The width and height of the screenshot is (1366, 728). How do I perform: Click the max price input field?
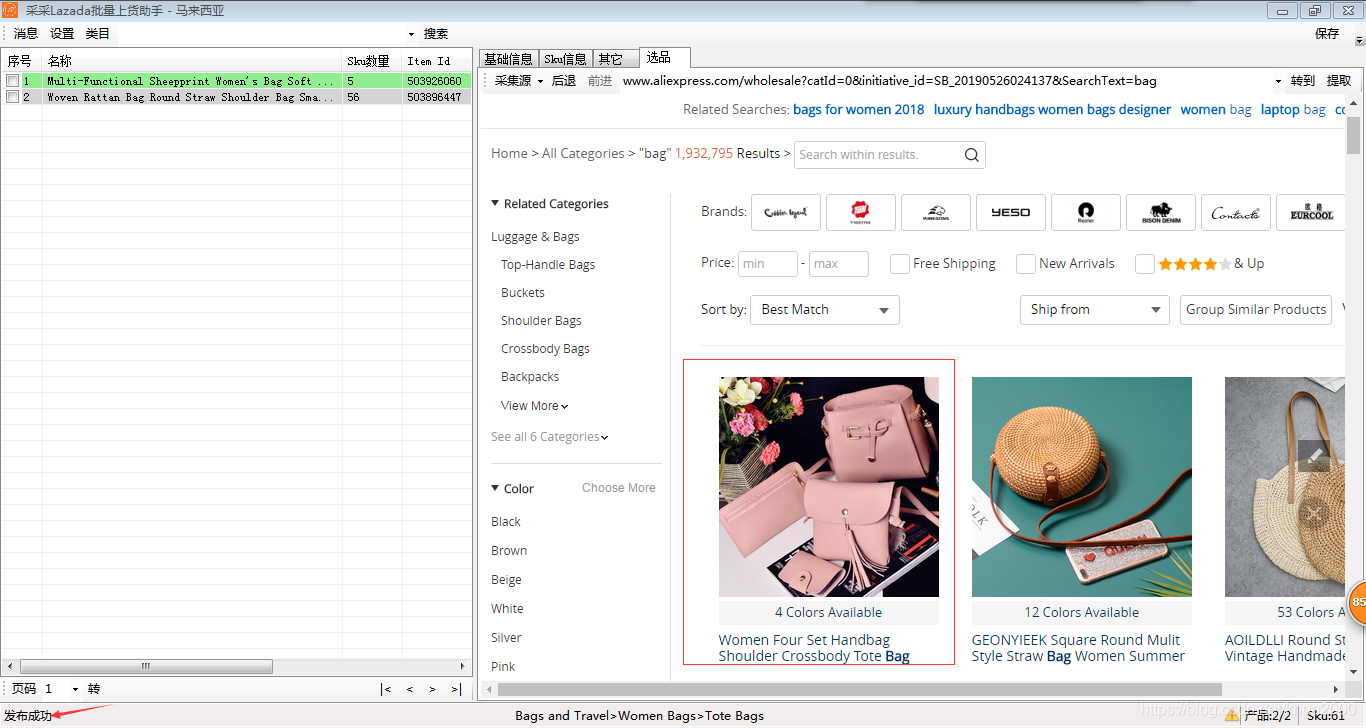pos(839,264)
